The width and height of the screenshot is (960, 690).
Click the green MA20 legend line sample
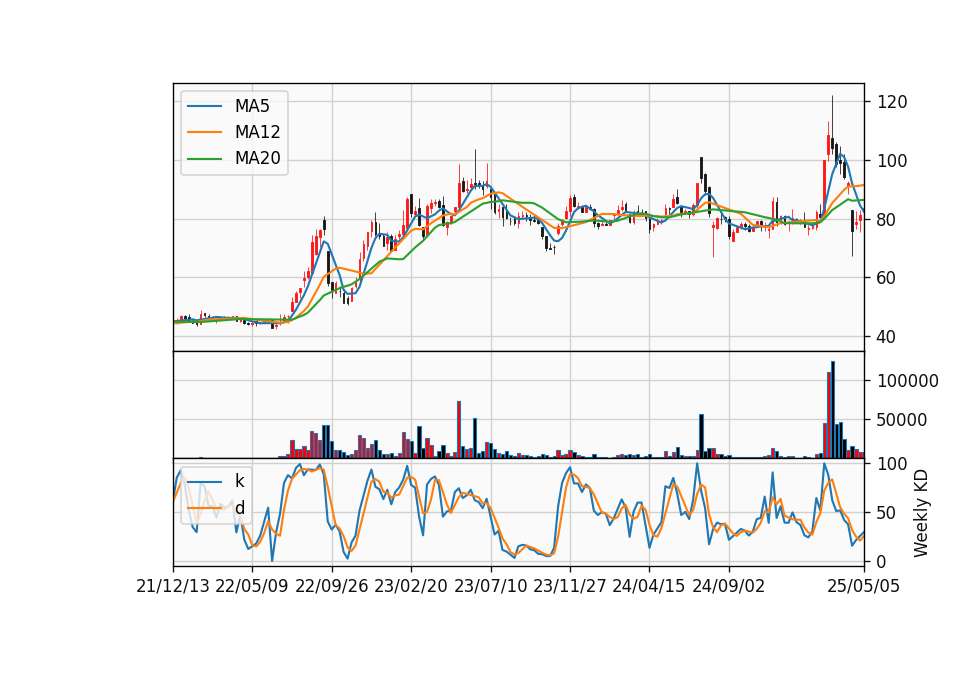204,159
